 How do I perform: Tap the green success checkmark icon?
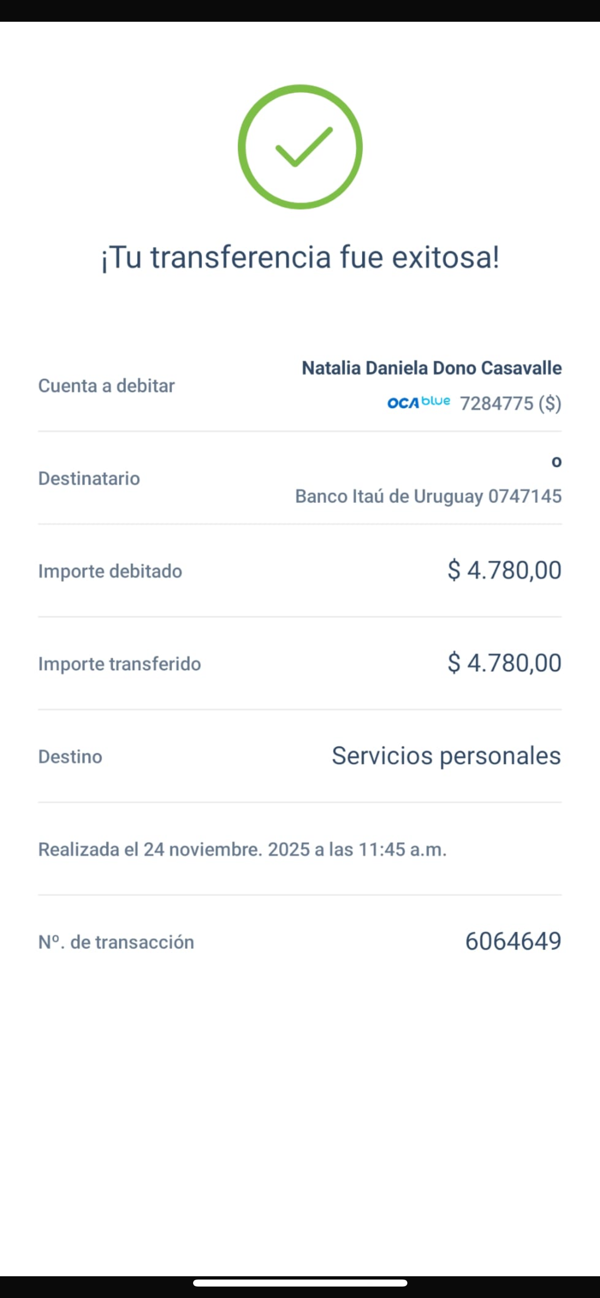tap(300, 147)
